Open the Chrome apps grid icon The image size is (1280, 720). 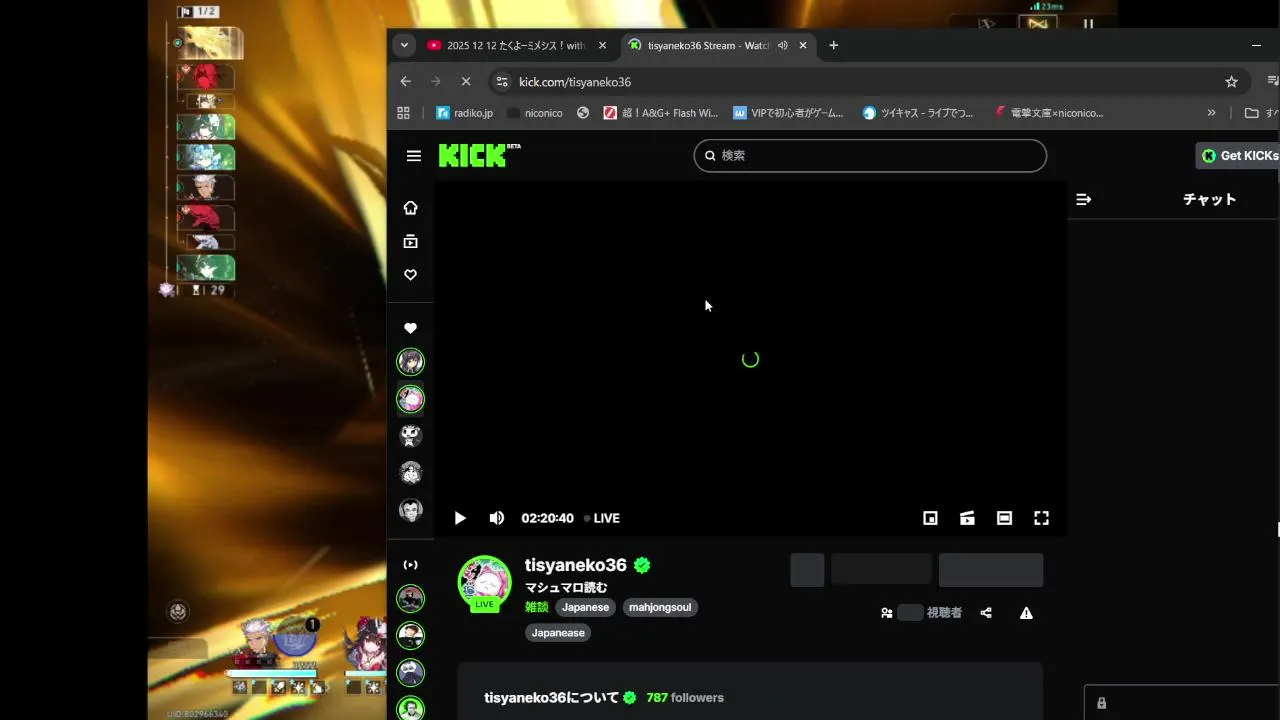pos(404,113)
